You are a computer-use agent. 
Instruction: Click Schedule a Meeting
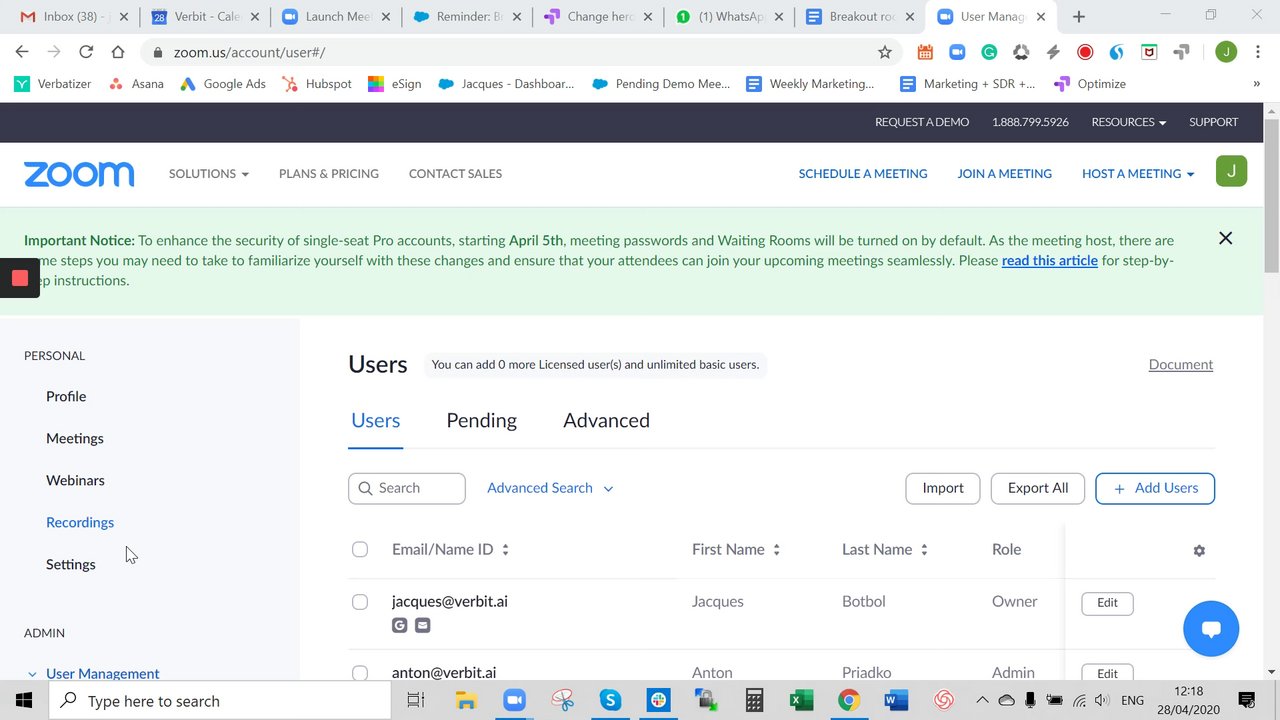(863, 174)
